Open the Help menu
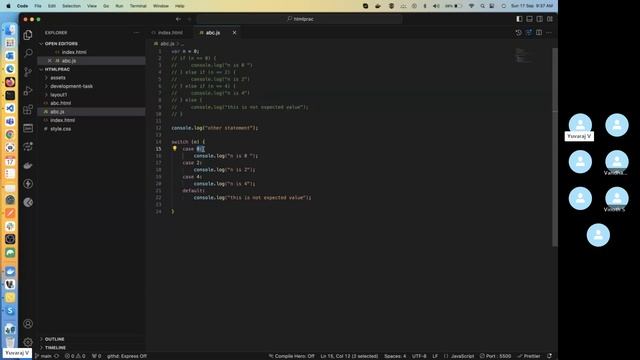 [180, 6]
